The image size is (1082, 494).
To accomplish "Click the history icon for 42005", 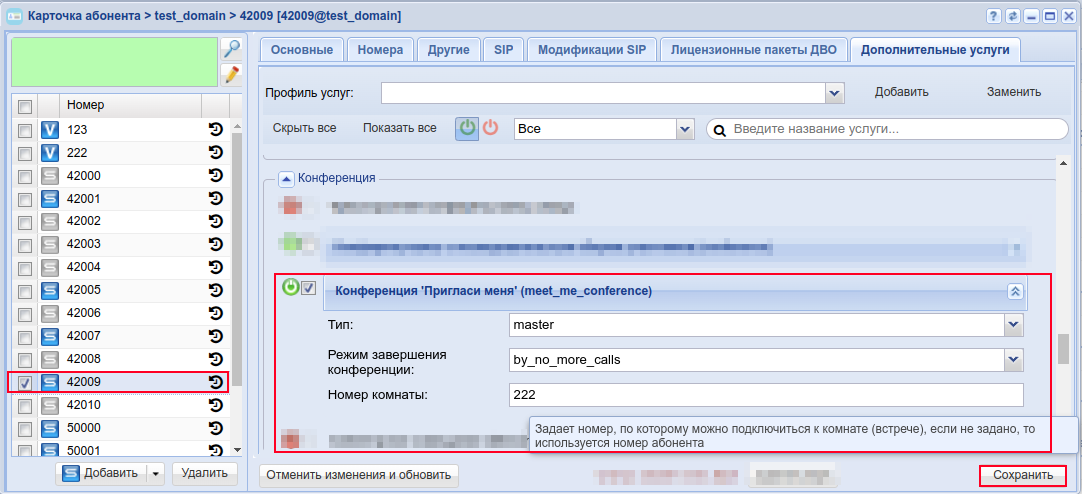I will click(216, 290).
